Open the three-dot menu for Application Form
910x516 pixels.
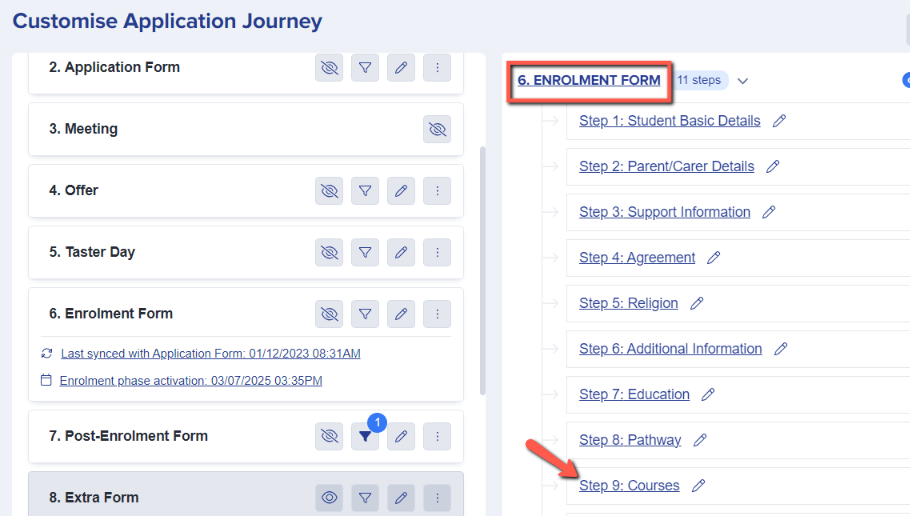pos(437,68)
